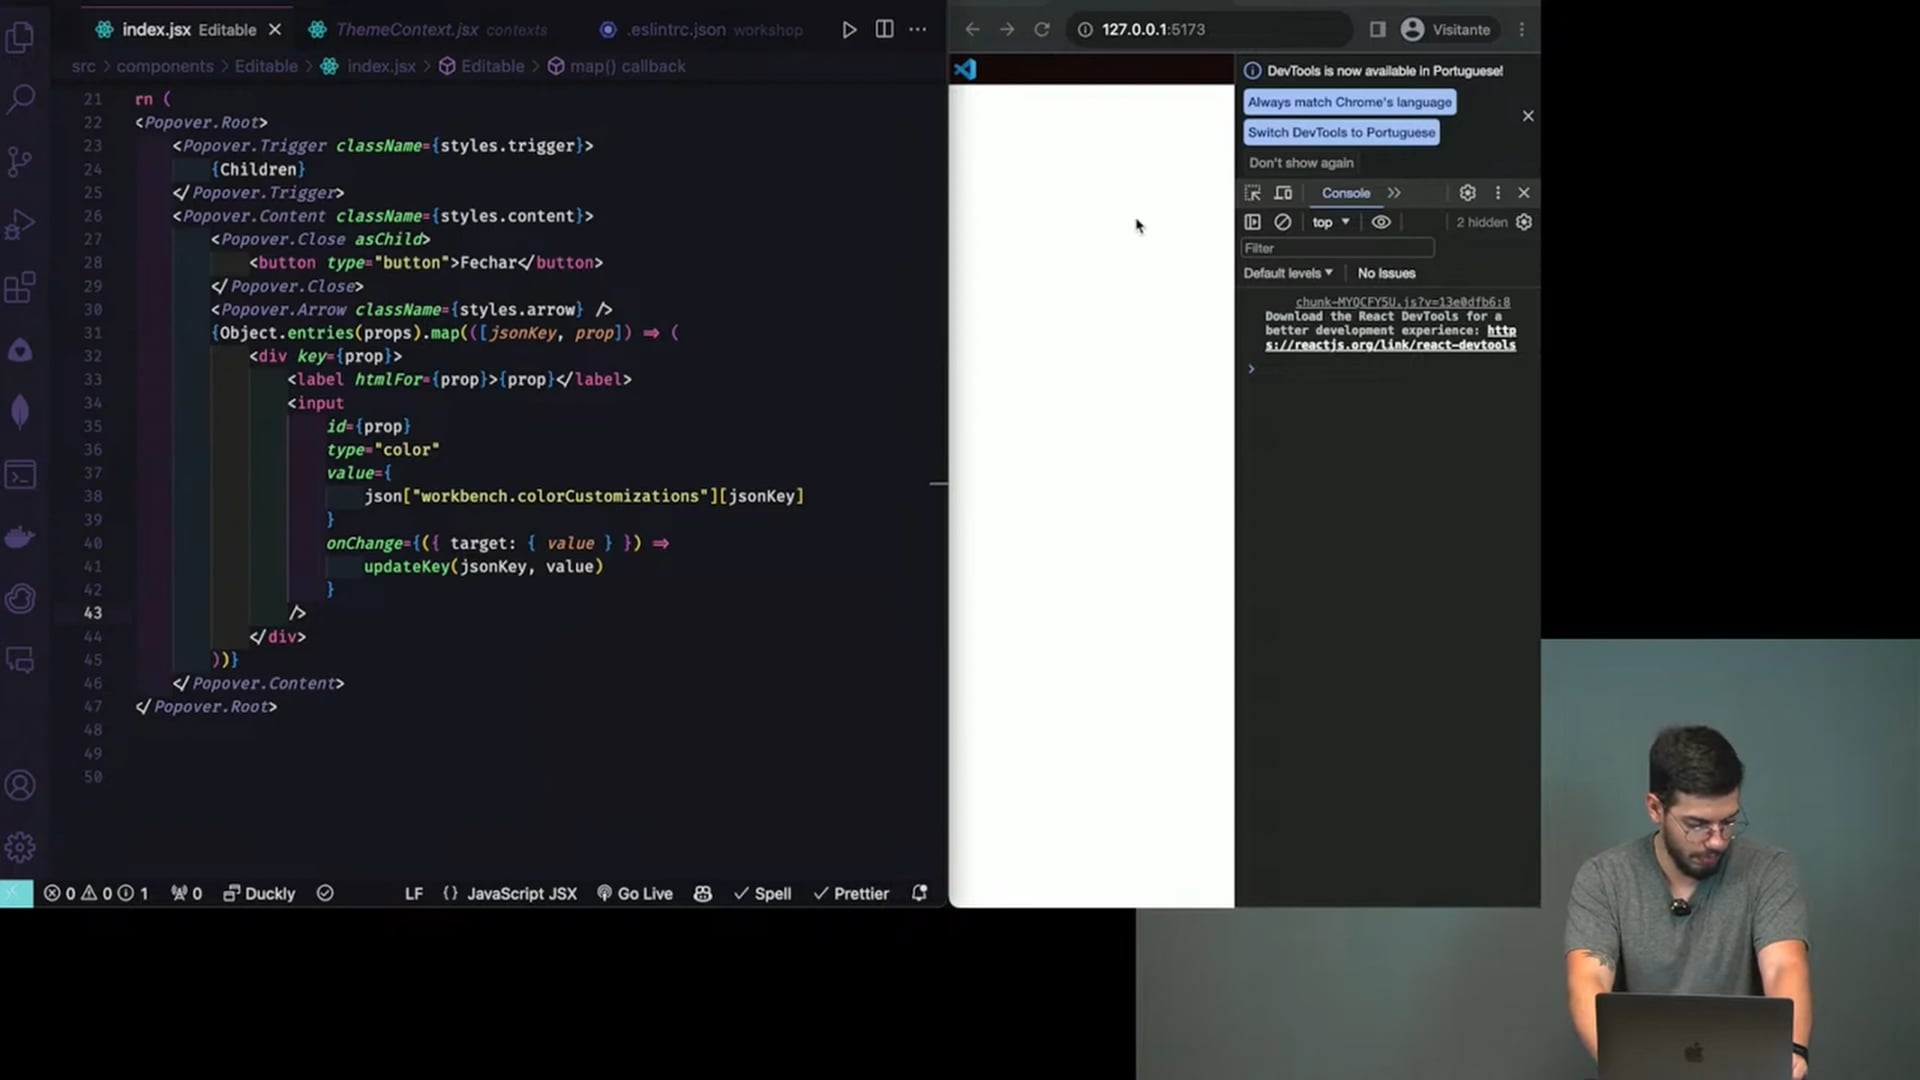Clear console with the circle-slash icon
Viewport: 1920px width, 1080px height.
click(x=1283, y=222)
